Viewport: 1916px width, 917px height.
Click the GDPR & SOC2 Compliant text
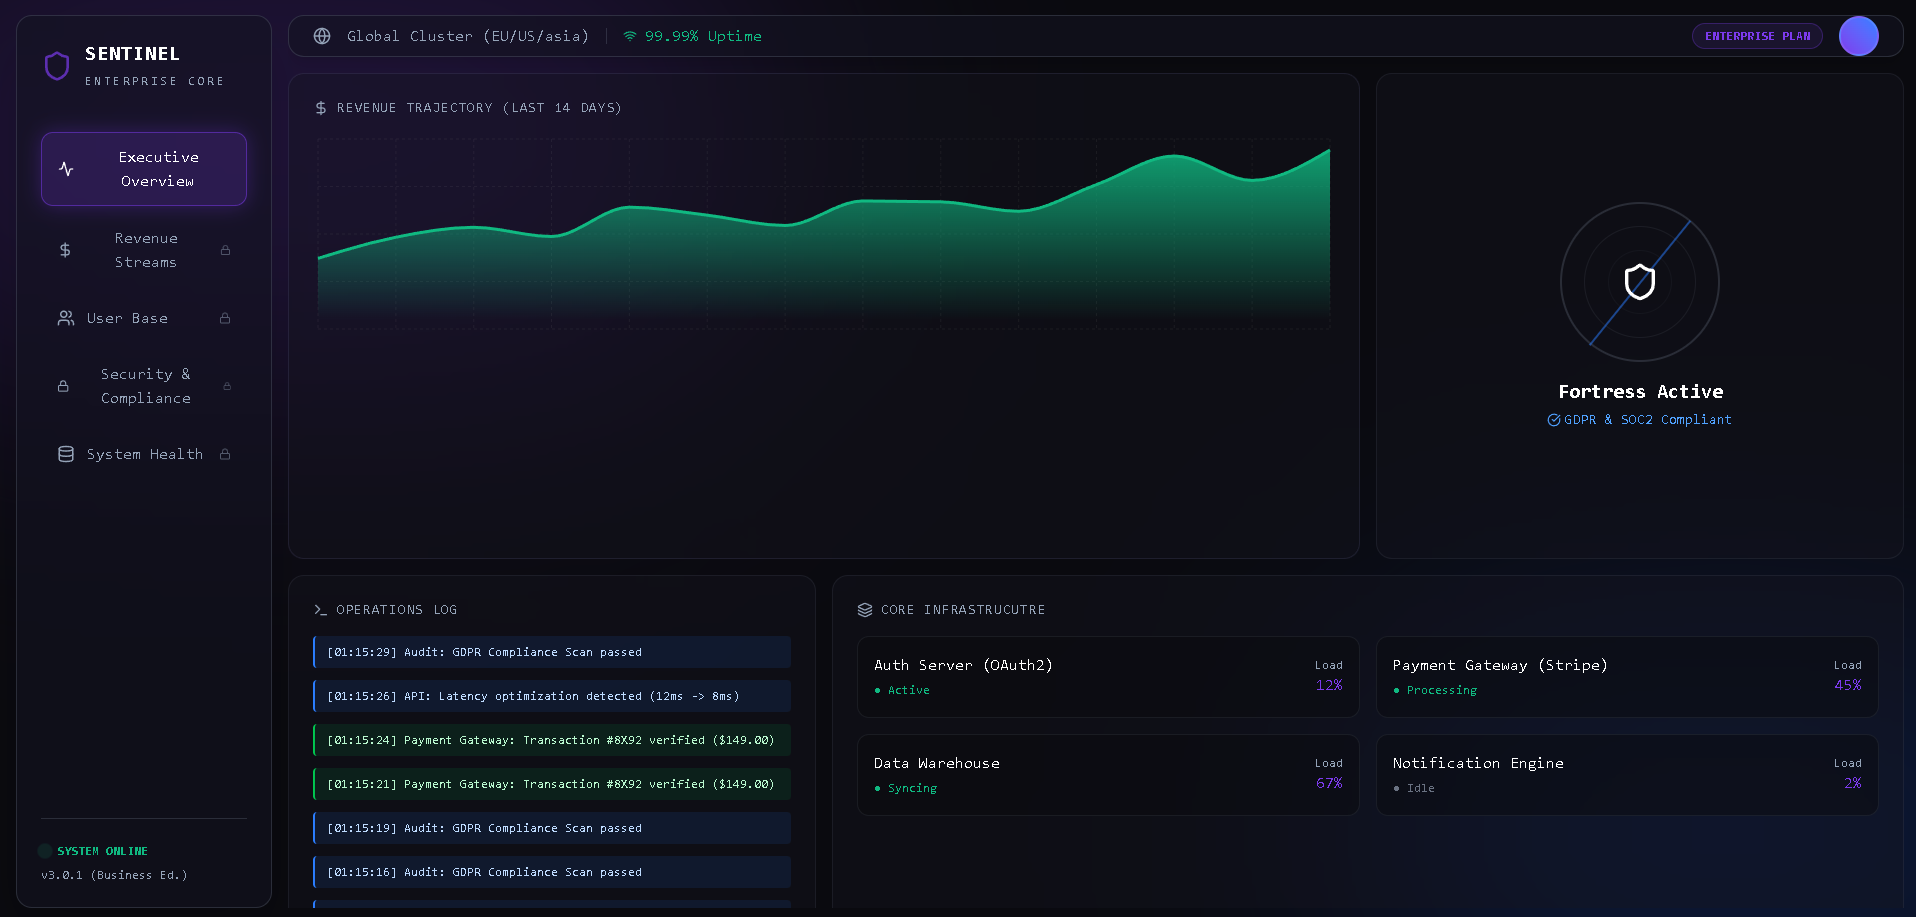click(1648, 420)
